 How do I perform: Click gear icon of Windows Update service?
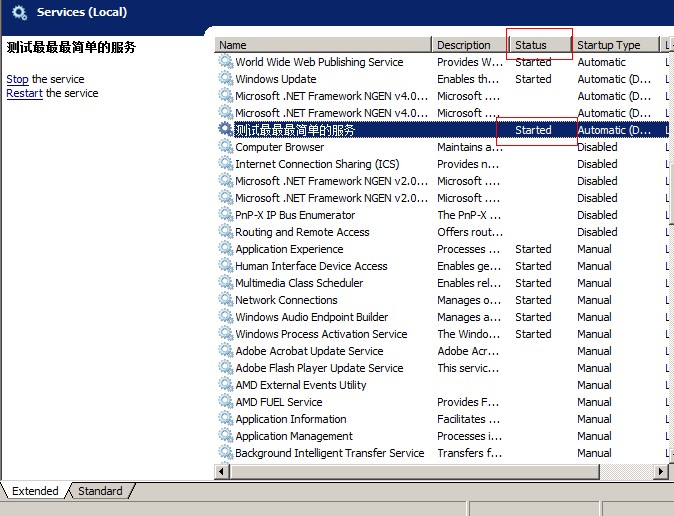(226, 78)
